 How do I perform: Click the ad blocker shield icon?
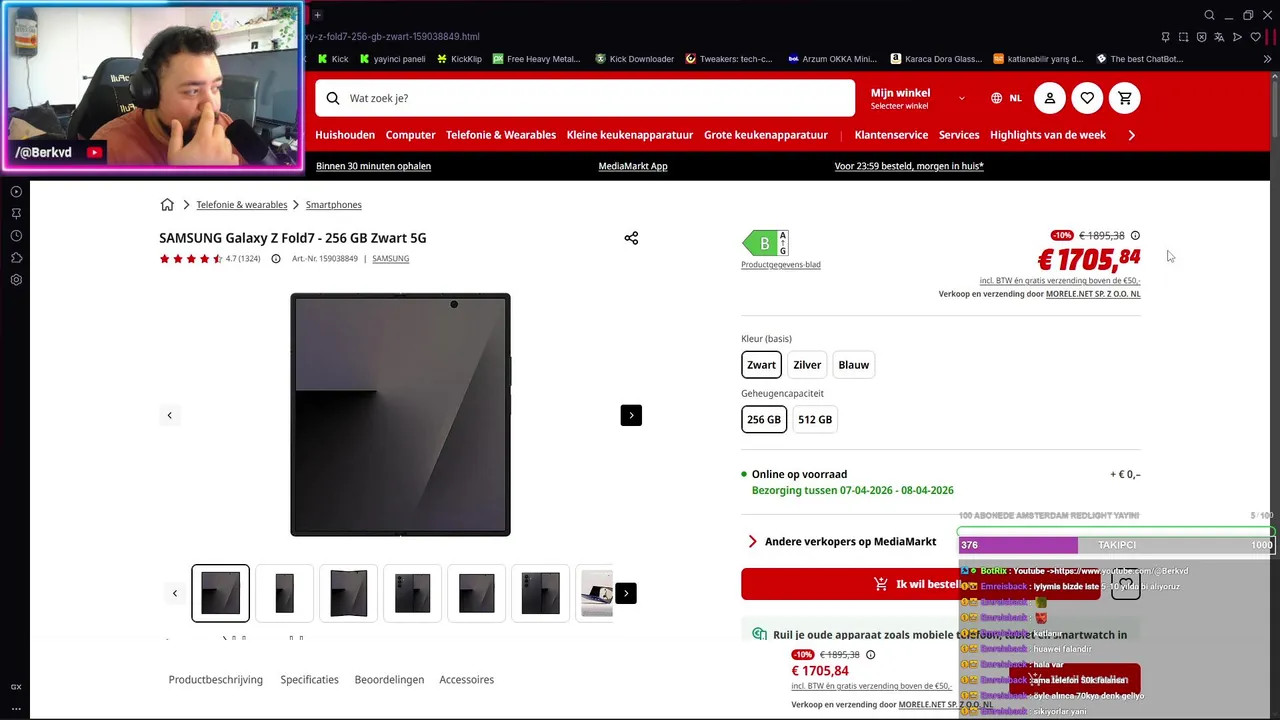(1201, 37)
